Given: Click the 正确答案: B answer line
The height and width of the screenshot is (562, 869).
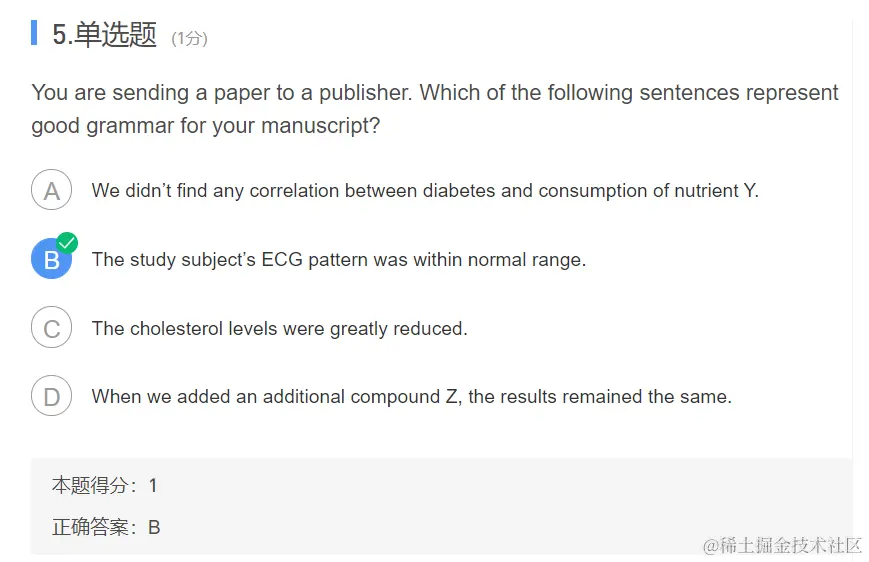Looking at the screenshot, I should point(106,527).
